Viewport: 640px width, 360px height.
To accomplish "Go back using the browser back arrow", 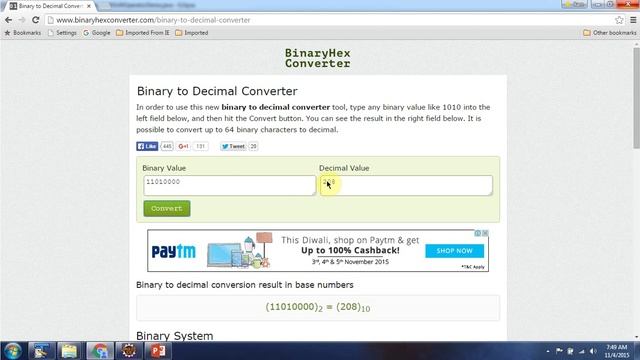I will [8, 20].
